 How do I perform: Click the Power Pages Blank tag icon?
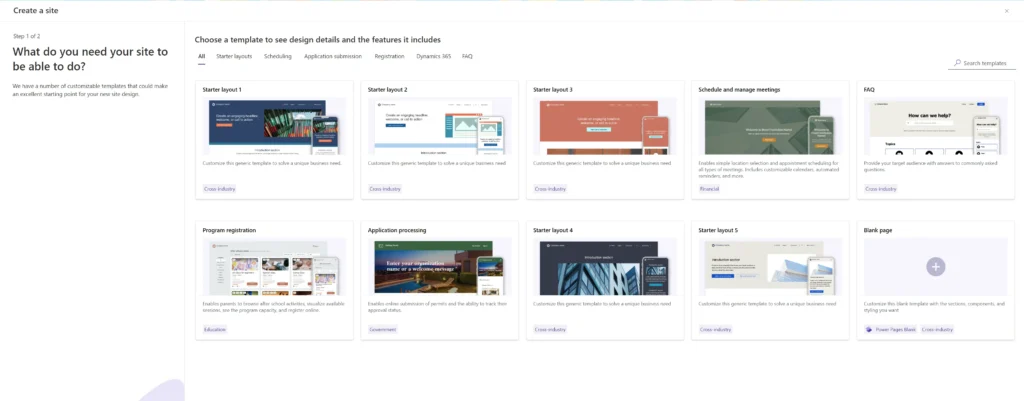(869, 329)
